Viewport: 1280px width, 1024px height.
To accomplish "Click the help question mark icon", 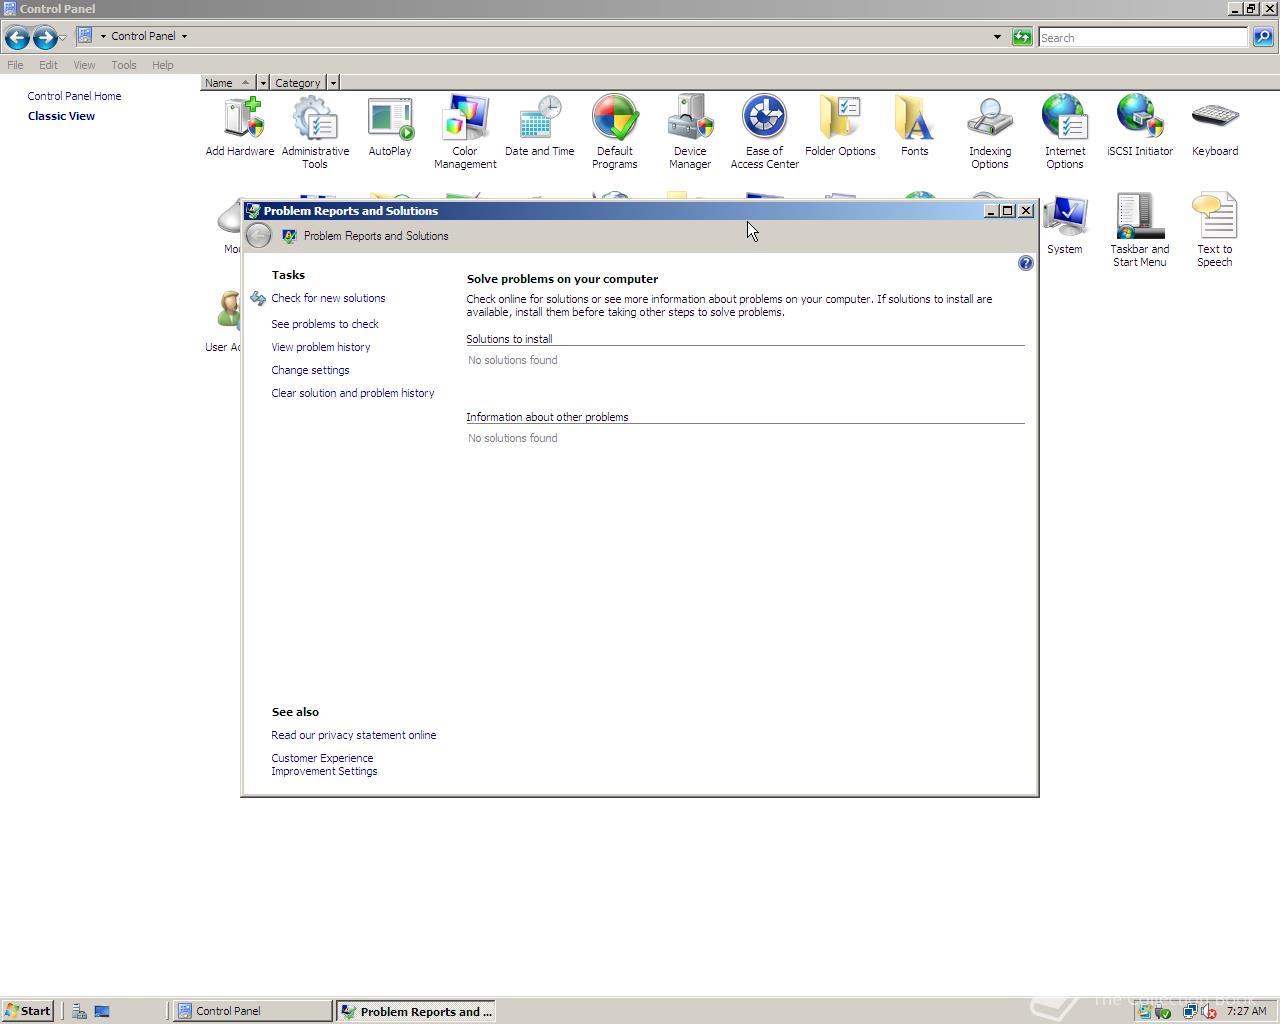I will 1025,263.
